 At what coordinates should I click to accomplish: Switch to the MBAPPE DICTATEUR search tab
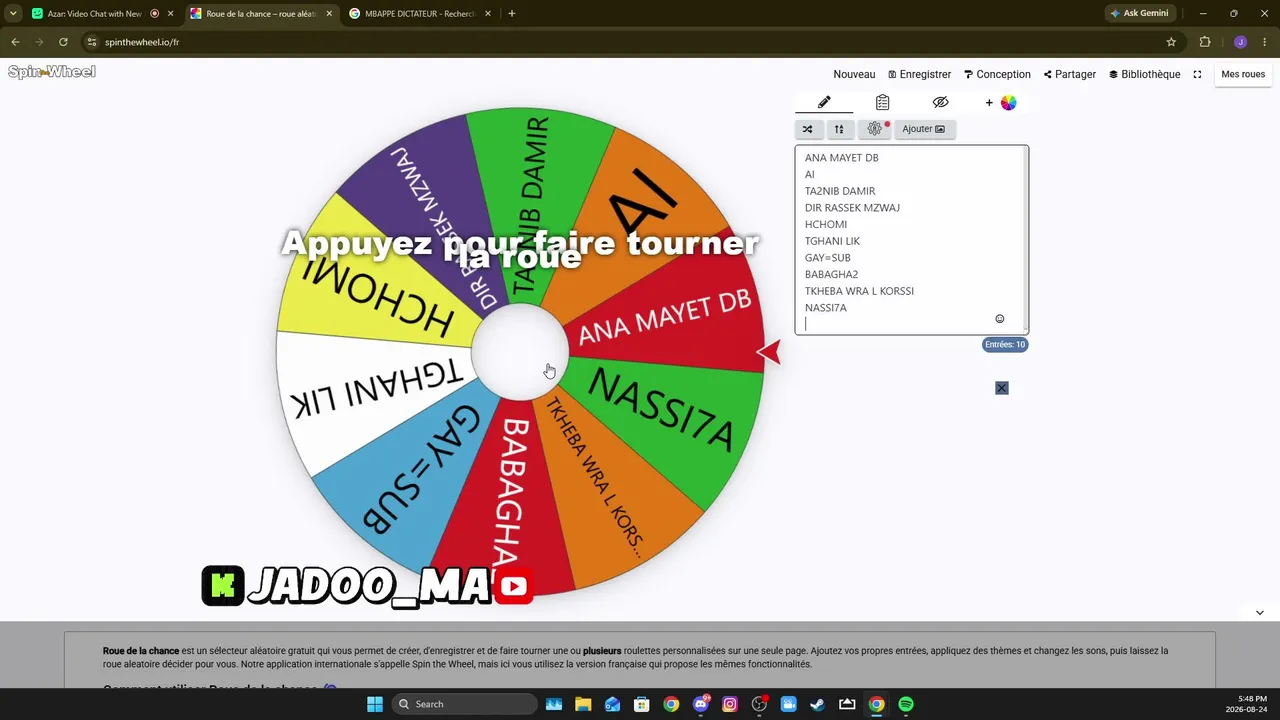pyautogui.click(x=420, y=13)
